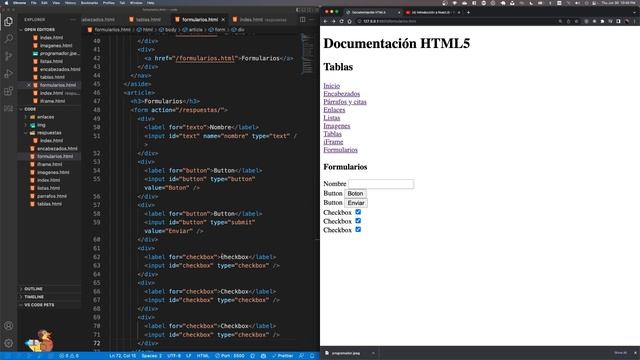
Task: Toggle the topmost Checkbox in the form
Action: coord(358,212)
